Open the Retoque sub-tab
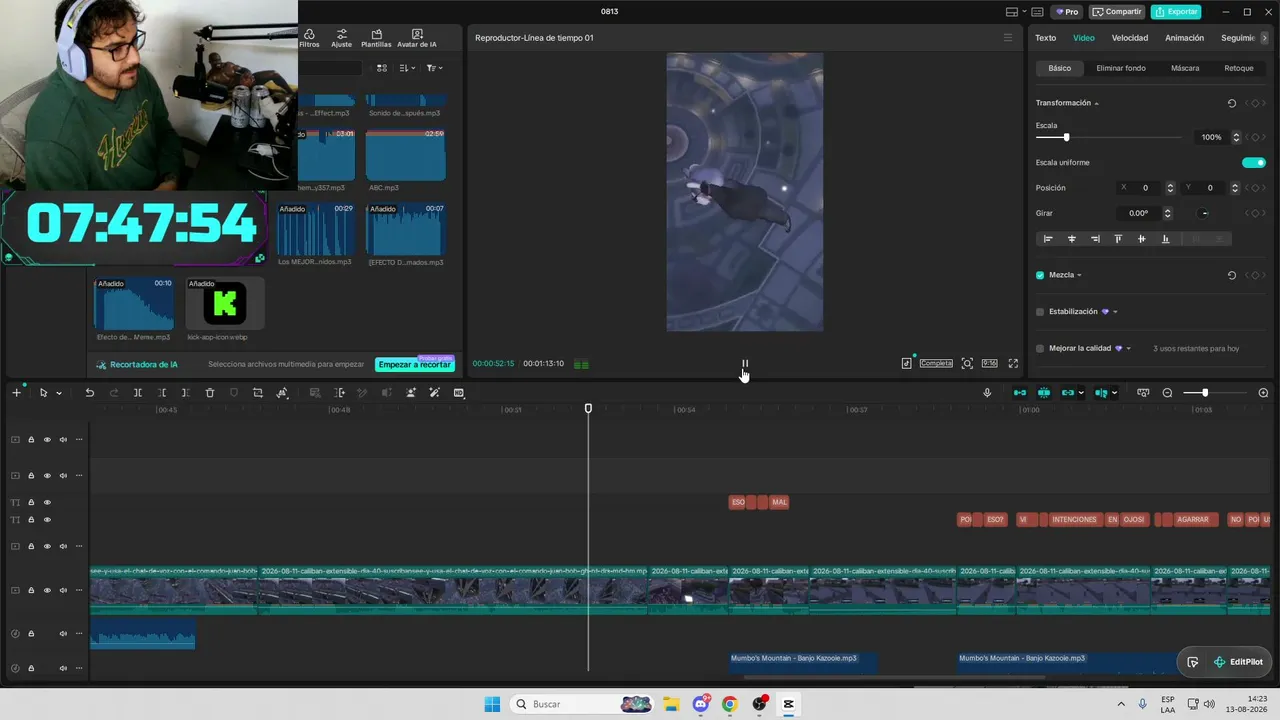Viewport: 1280px width, 720px height. coord(1239,68)
